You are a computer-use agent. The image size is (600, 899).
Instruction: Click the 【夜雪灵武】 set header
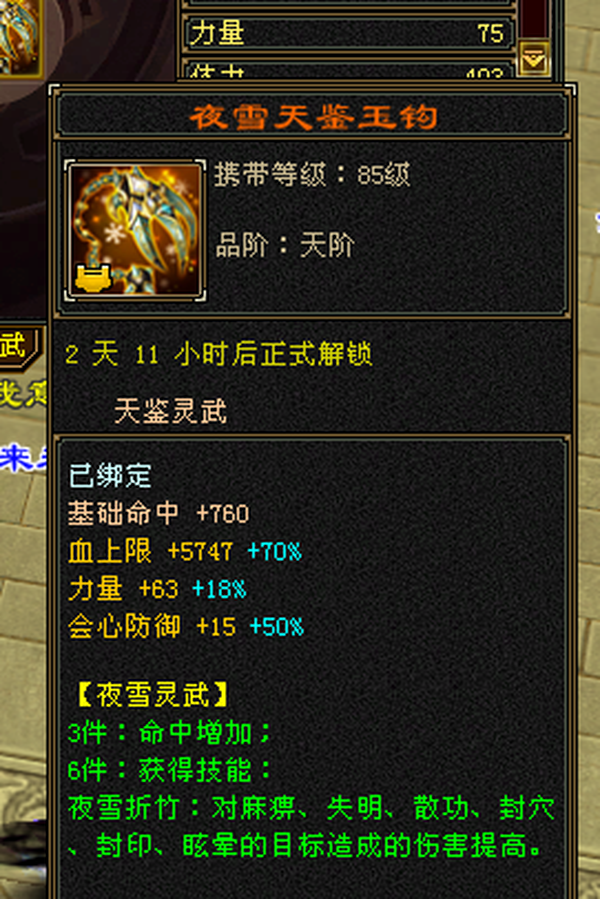(152, 694)
